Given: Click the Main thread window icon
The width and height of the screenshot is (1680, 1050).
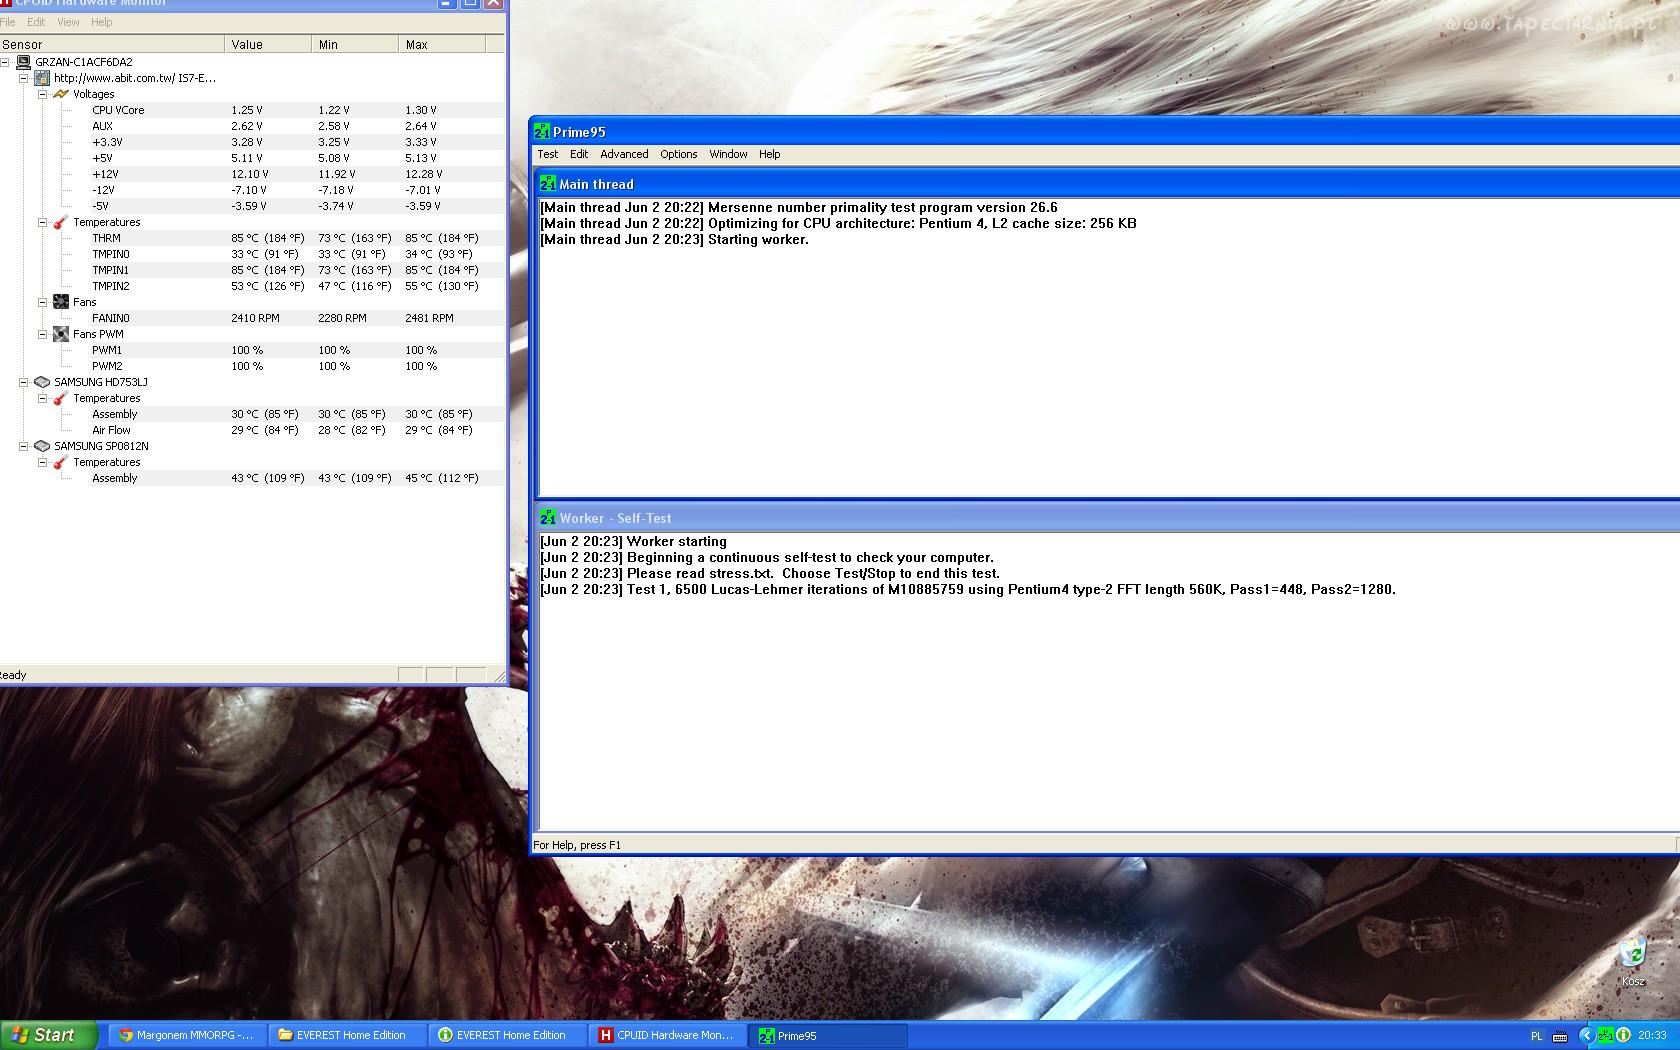Looking at the screenshot, I should pyautogui.click(x=548, y=184).
